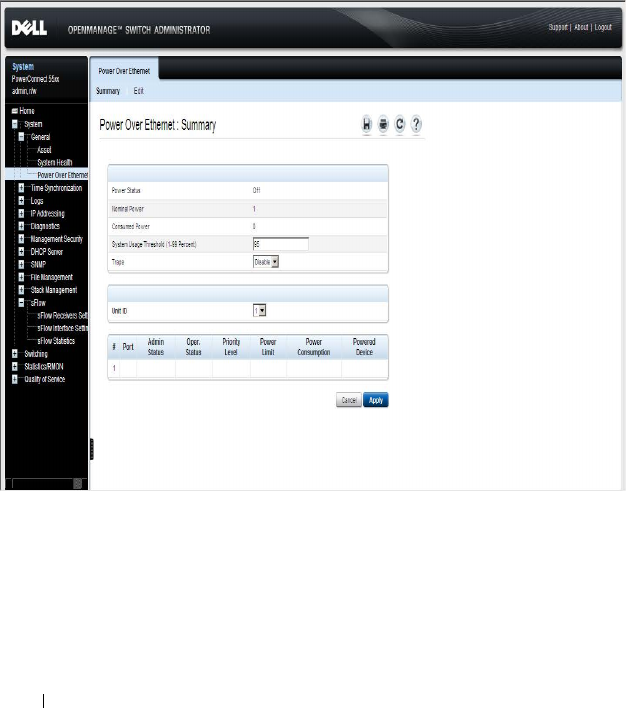The width and height of the screenshot is (641, 708).
Task: Click the Oper. Status column header
Action: (194, 347)
